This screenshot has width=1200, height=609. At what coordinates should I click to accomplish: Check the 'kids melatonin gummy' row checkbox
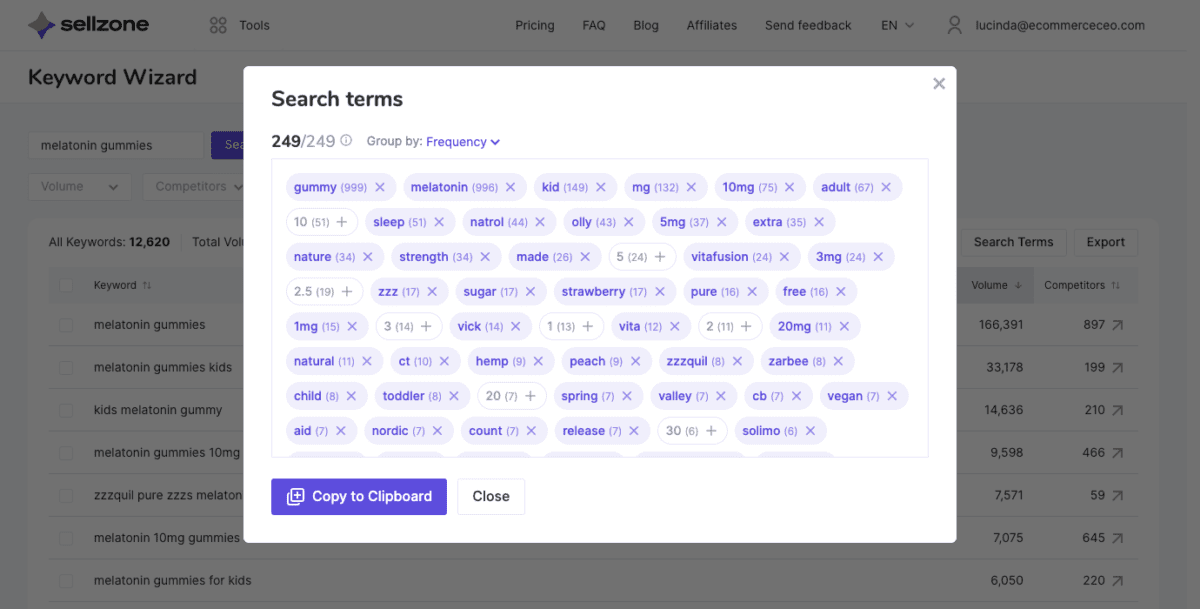coord(66,410)
